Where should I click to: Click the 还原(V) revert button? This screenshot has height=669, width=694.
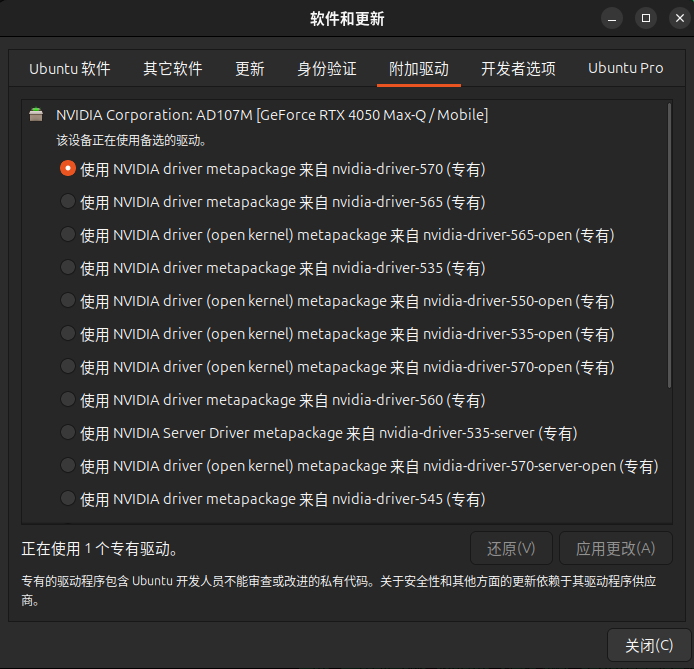tap(511, 548)
